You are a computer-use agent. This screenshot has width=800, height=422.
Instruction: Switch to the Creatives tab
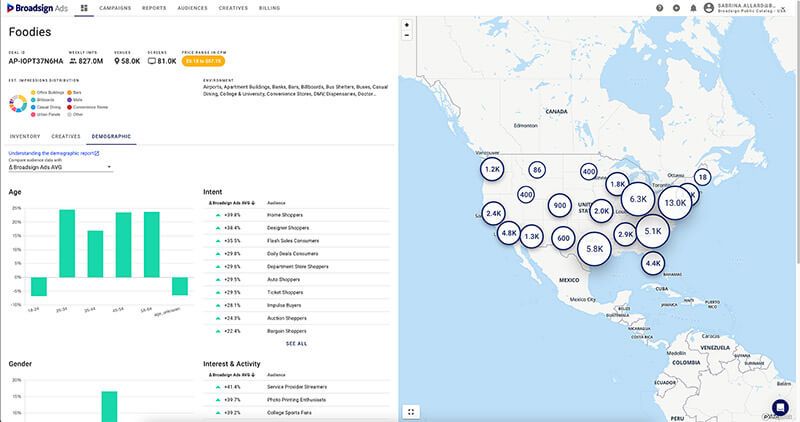tap(66, 137)
